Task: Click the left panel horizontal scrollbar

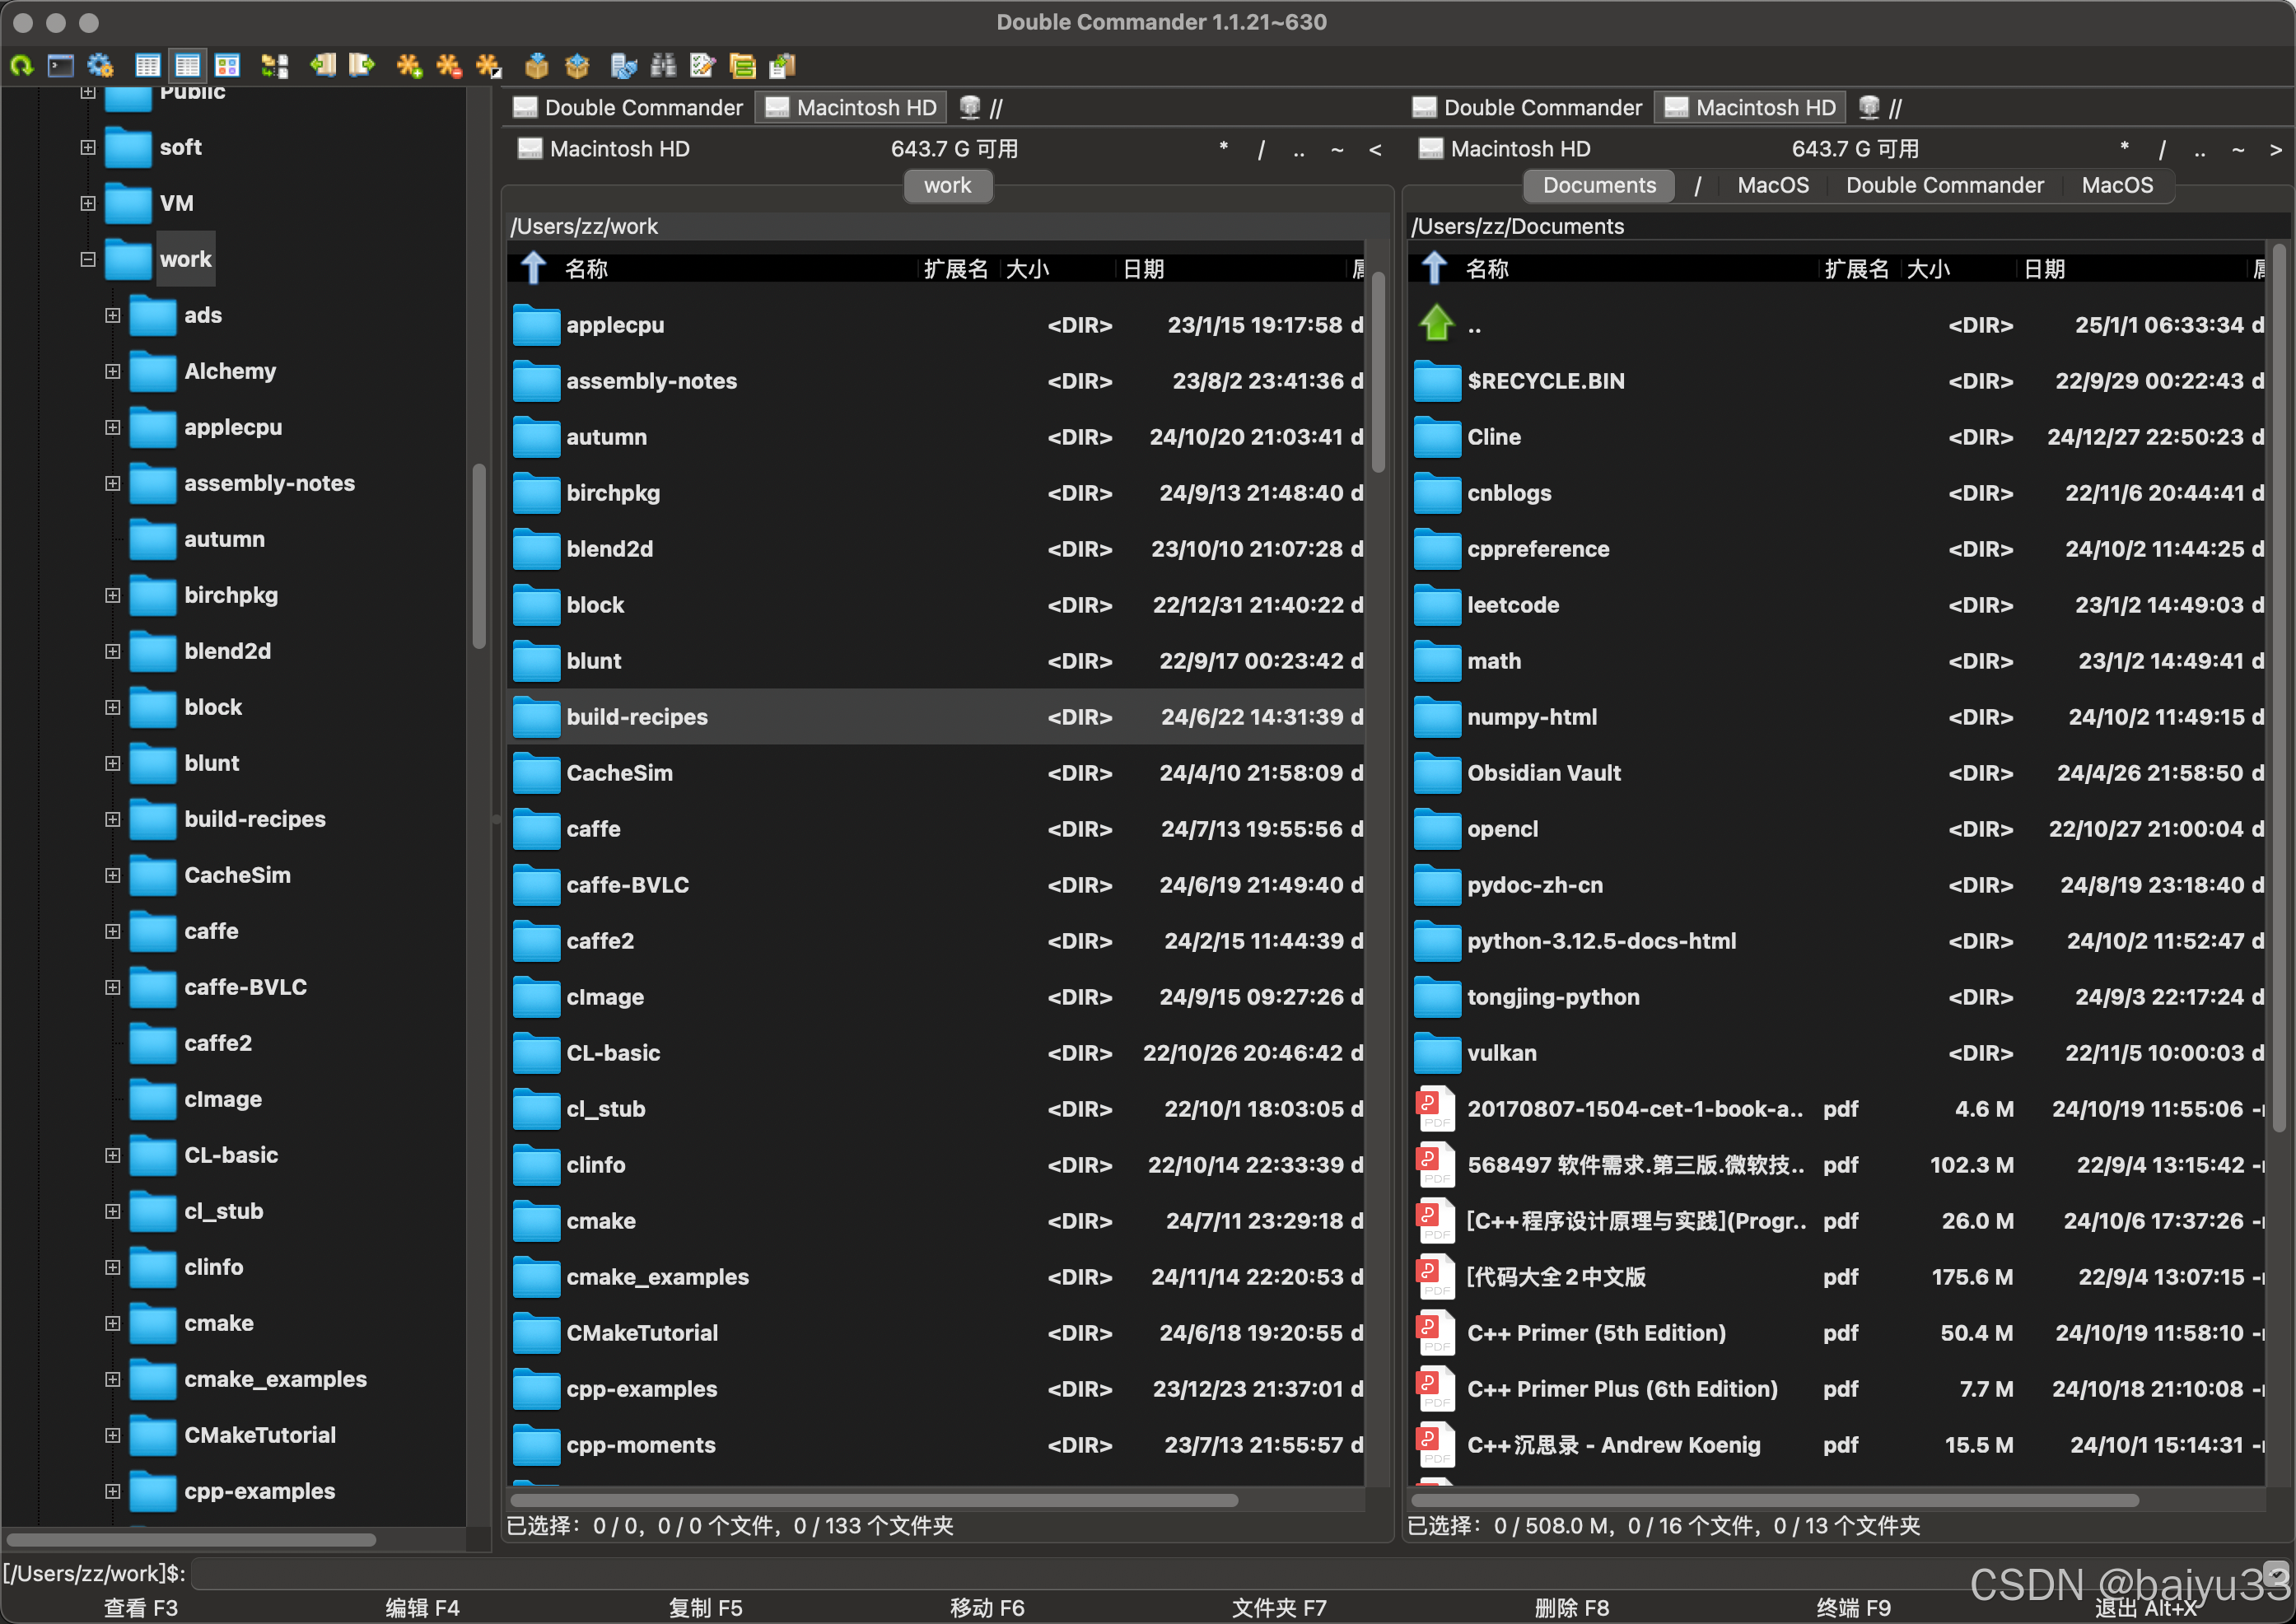Action: tap(873, 1500)
